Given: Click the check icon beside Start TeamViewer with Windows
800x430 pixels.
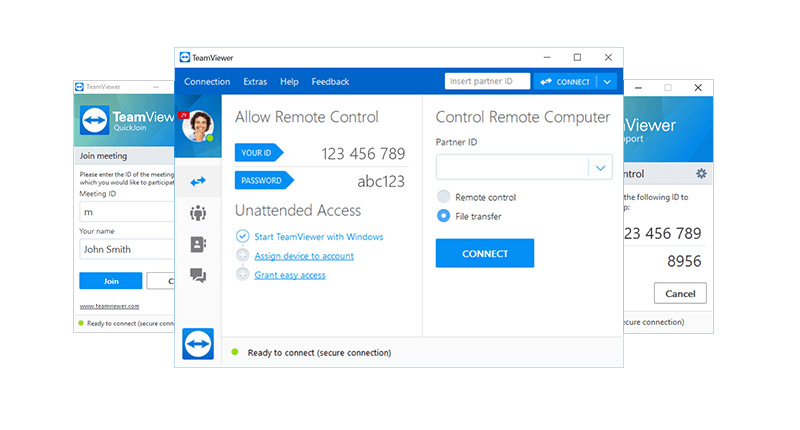Looking at the screenshot, I should click(x=242, y=236).
